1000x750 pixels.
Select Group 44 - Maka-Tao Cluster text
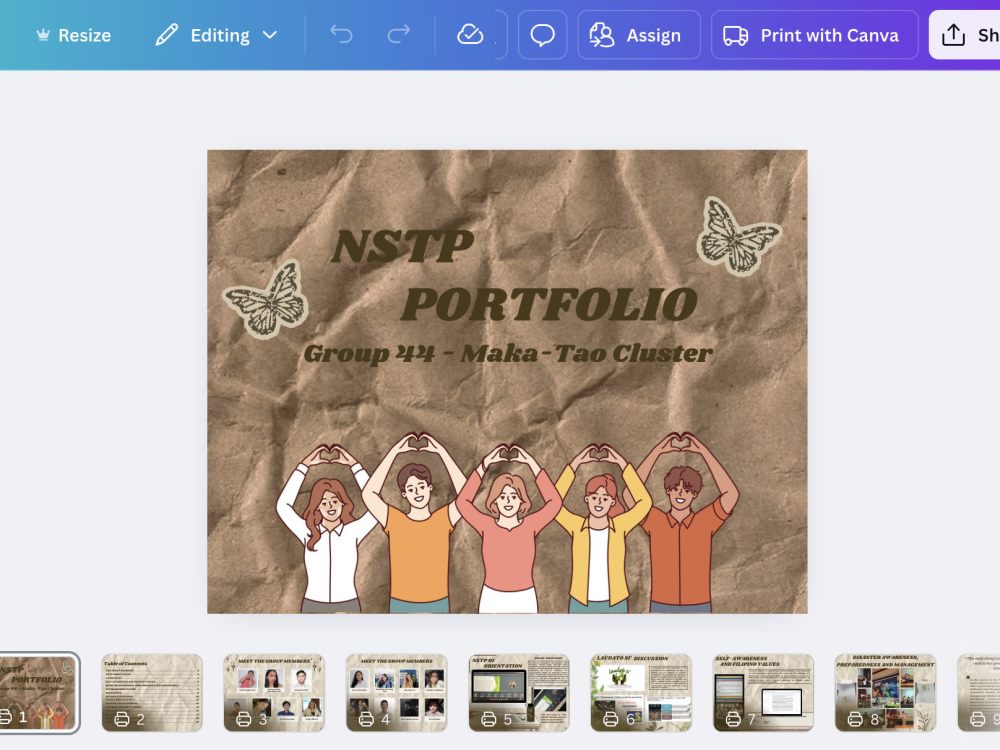pos(508,353)
